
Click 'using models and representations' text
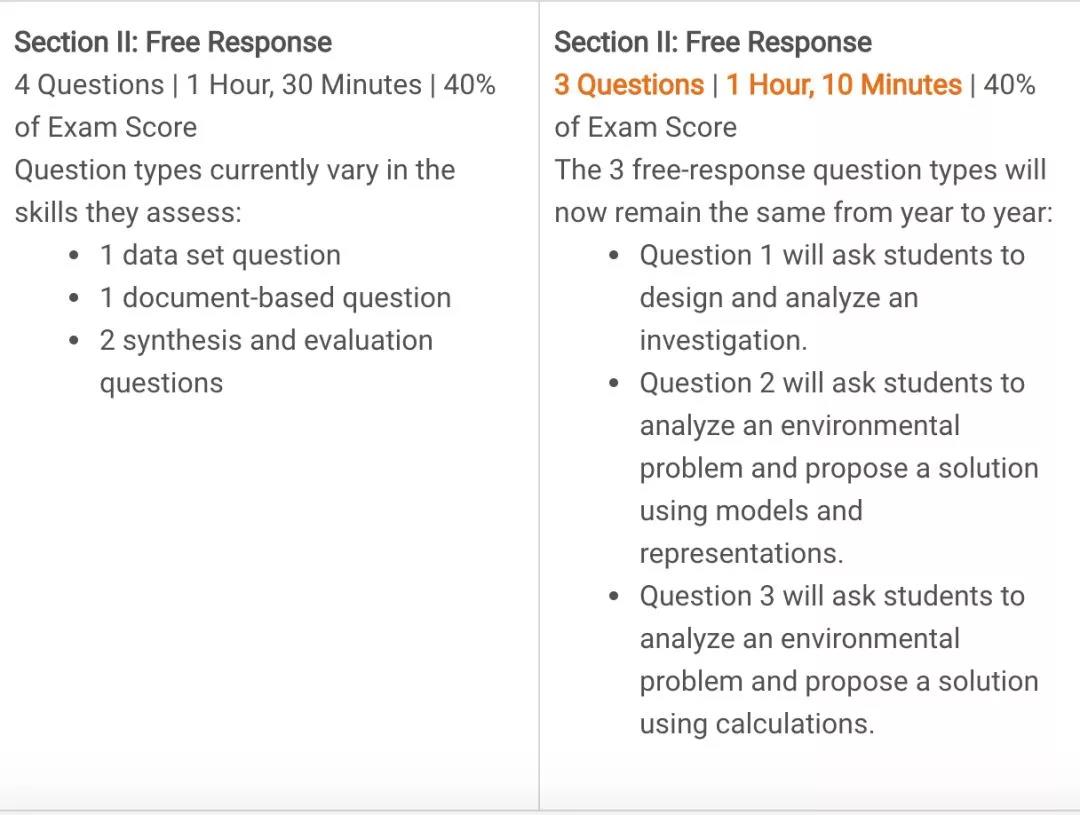[x=751, y=533]
